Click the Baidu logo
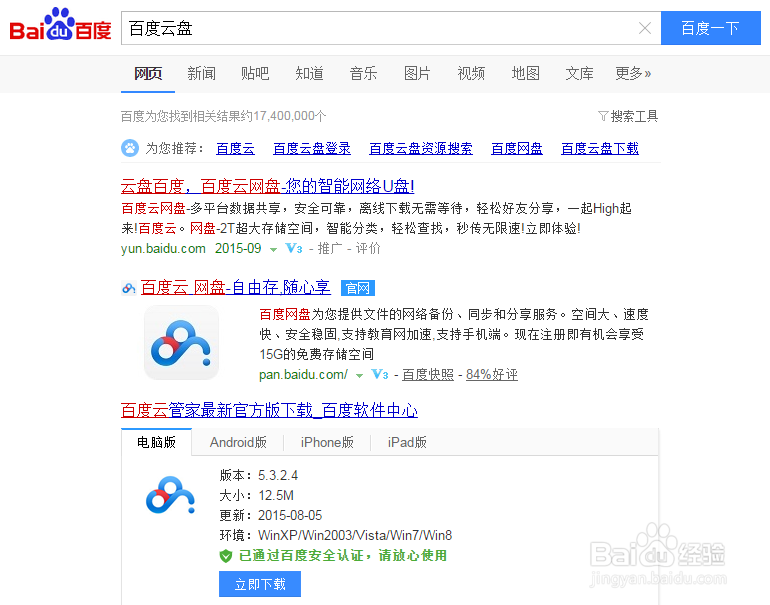 [x=60, y=24]
